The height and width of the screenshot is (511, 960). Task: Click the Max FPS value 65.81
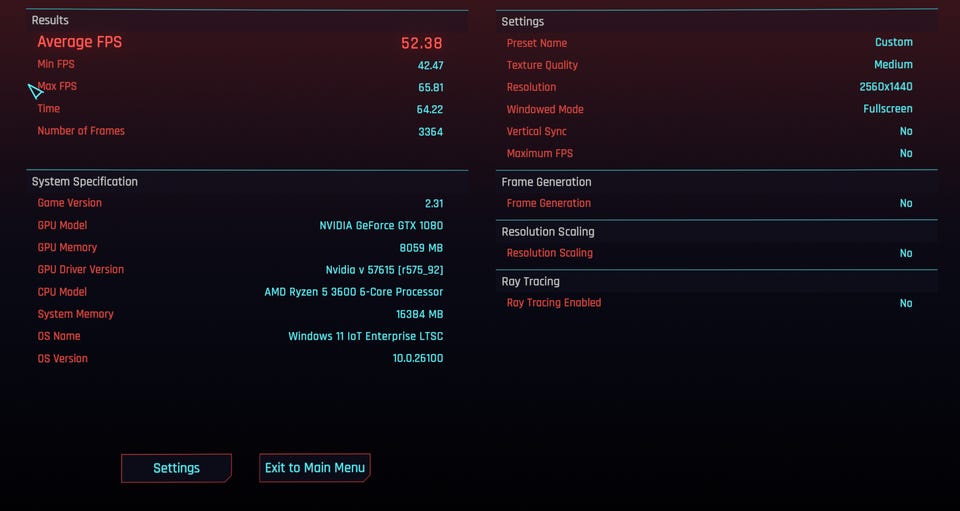pos(431,88)
